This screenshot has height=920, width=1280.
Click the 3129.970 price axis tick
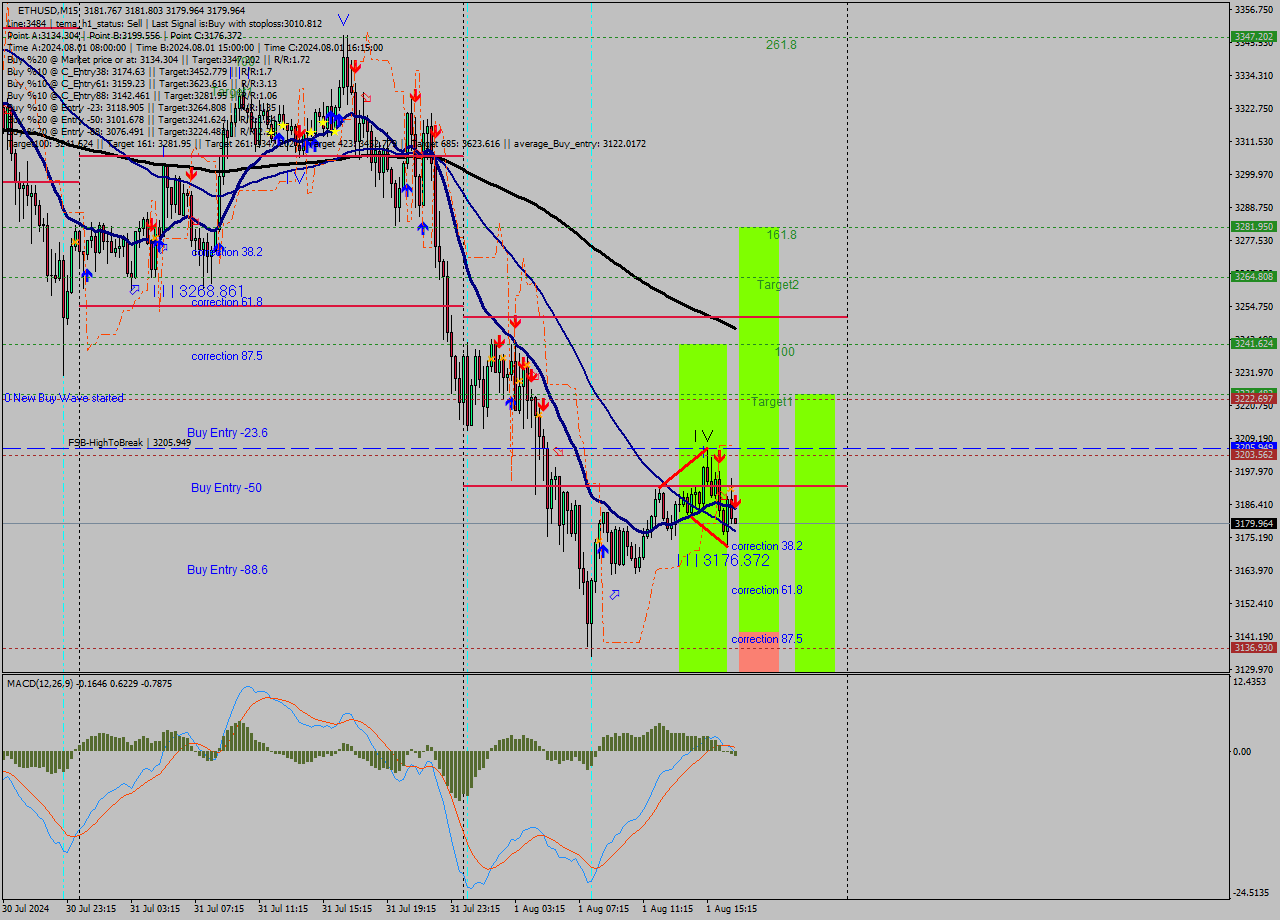[1254, 669]
